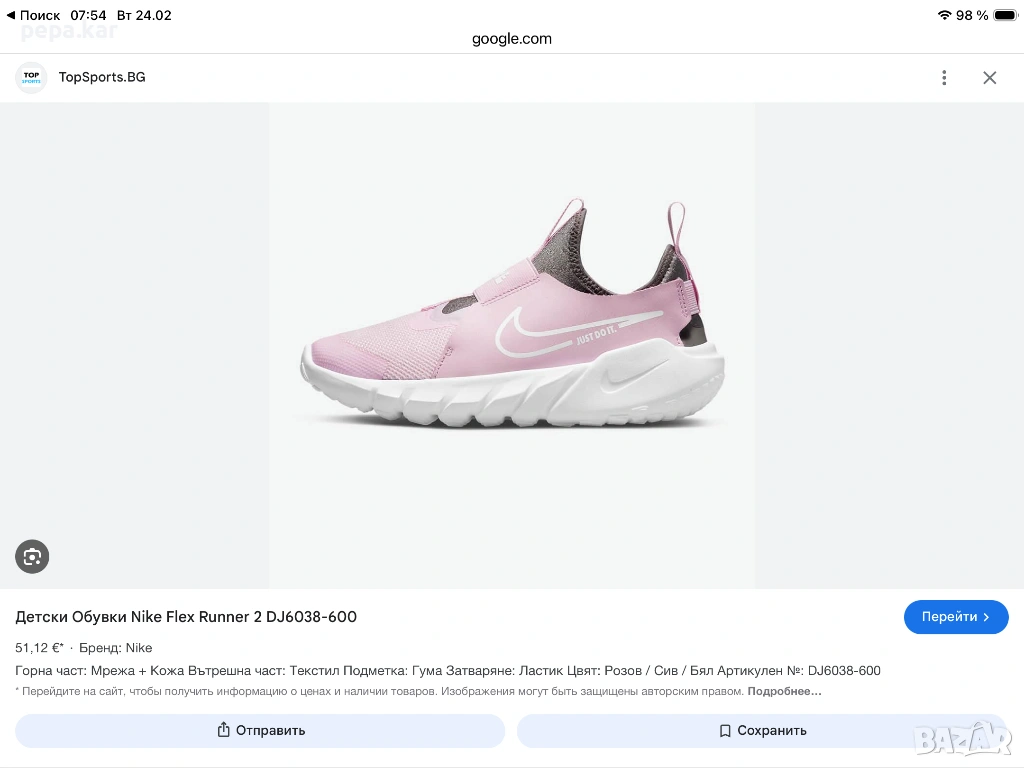Image resolution: width=1024 pixels, height=768 pixels.
Task: Tap the 51,12 € price
Action: pos(39,648)
